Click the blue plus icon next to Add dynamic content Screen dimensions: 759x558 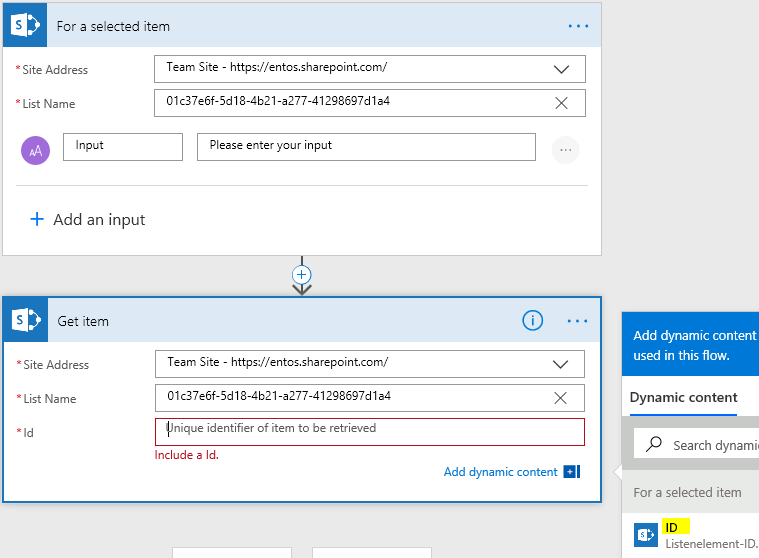point(571,471)
